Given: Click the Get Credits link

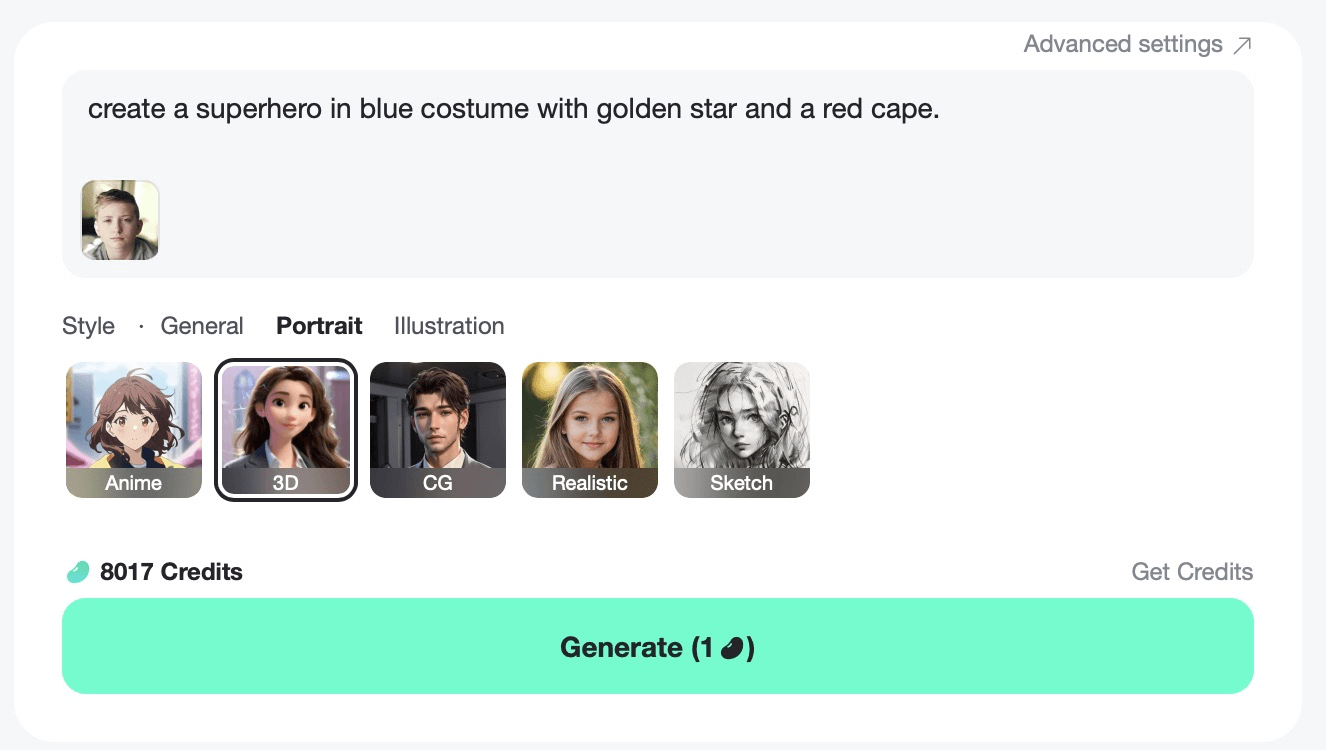Looking at the screenshot, I should tap(1192, 572).
